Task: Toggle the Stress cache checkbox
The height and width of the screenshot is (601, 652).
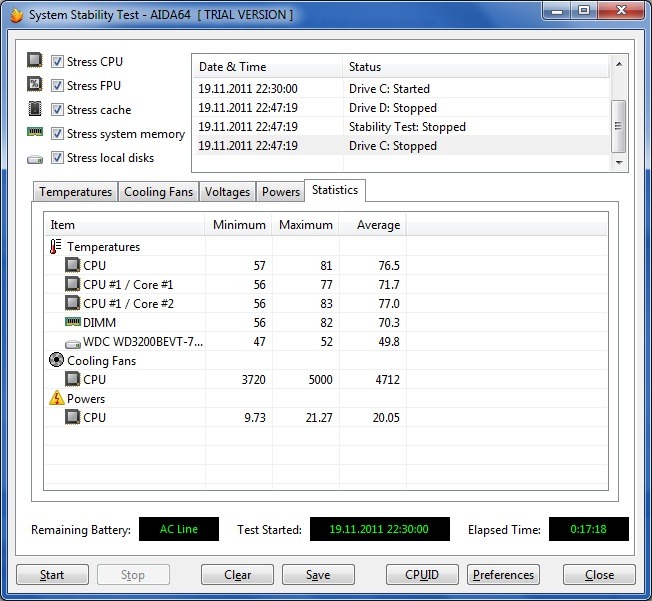Action: point(57,110)
